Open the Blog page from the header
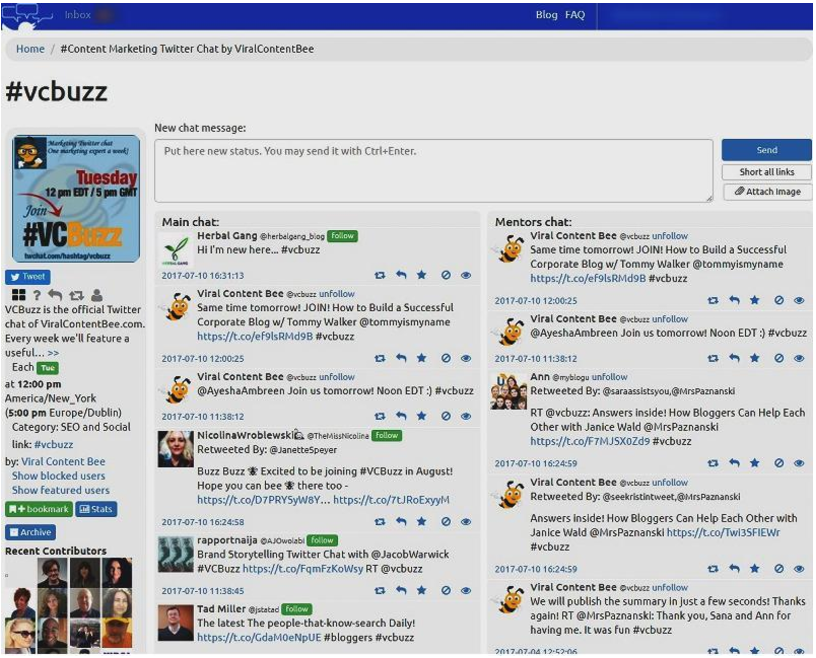 [x=546, y=15]
